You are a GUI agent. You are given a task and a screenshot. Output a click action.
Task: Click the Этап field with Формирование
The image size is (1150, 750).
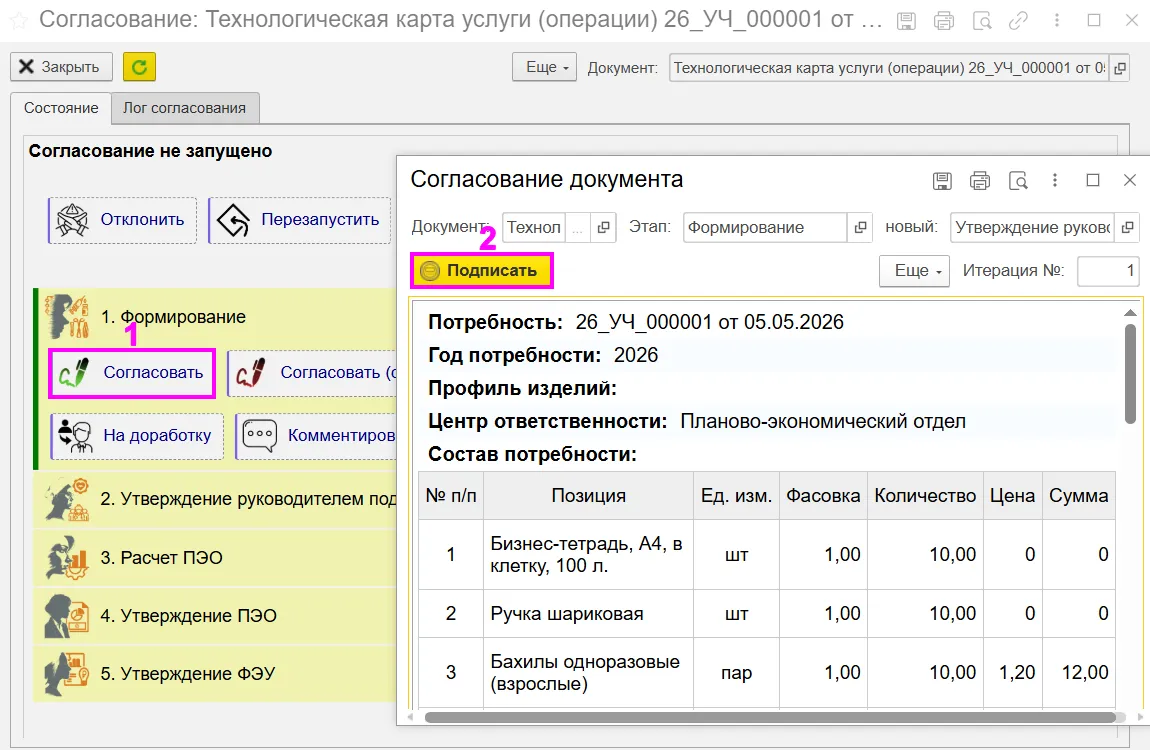point(765,228)
